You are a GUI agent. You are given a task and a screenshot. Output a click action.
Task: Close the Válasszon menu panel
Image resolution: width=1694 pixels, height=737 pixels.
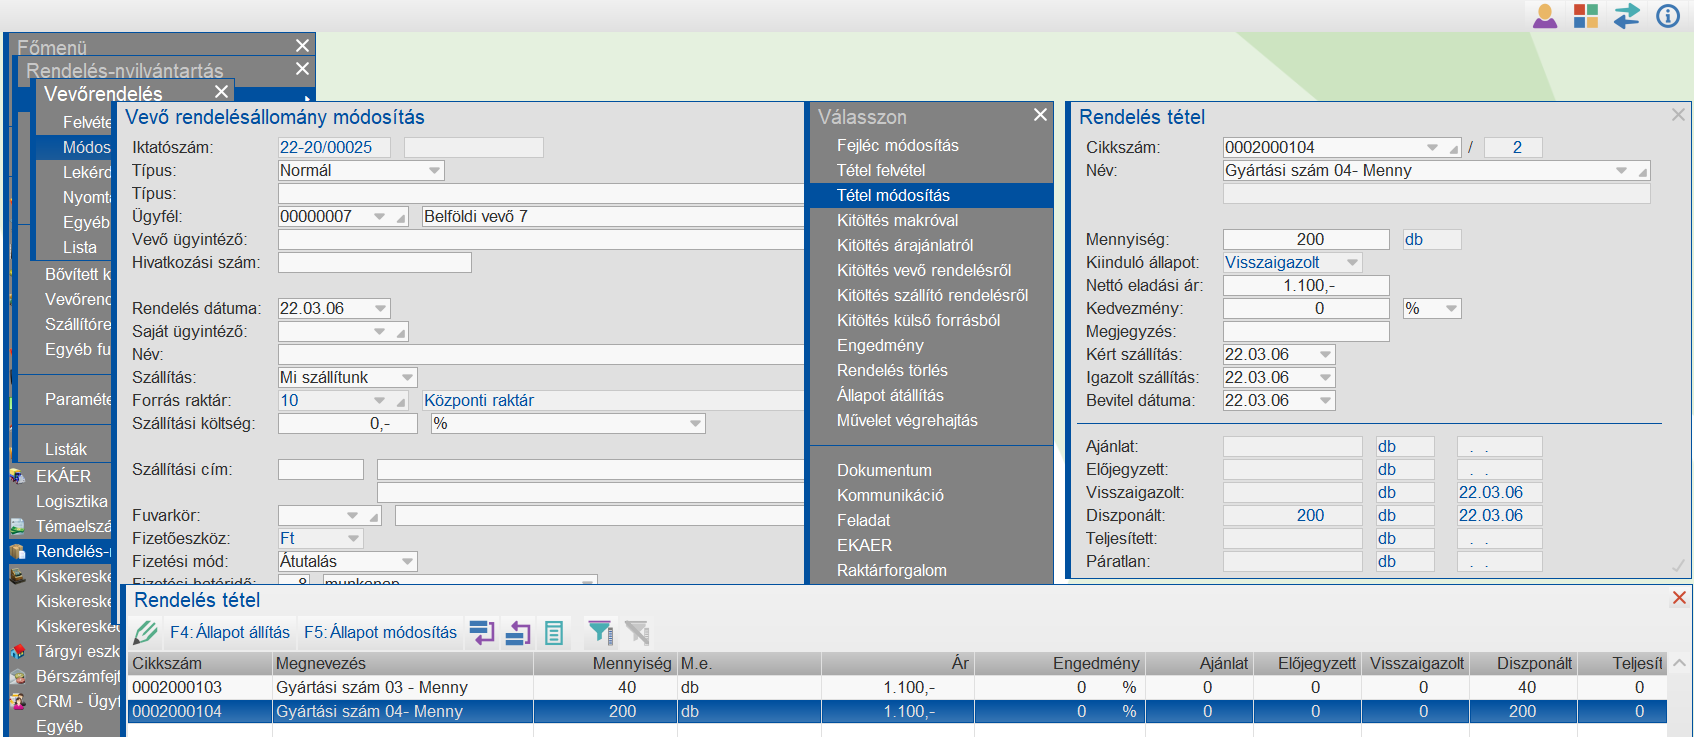1040,115
